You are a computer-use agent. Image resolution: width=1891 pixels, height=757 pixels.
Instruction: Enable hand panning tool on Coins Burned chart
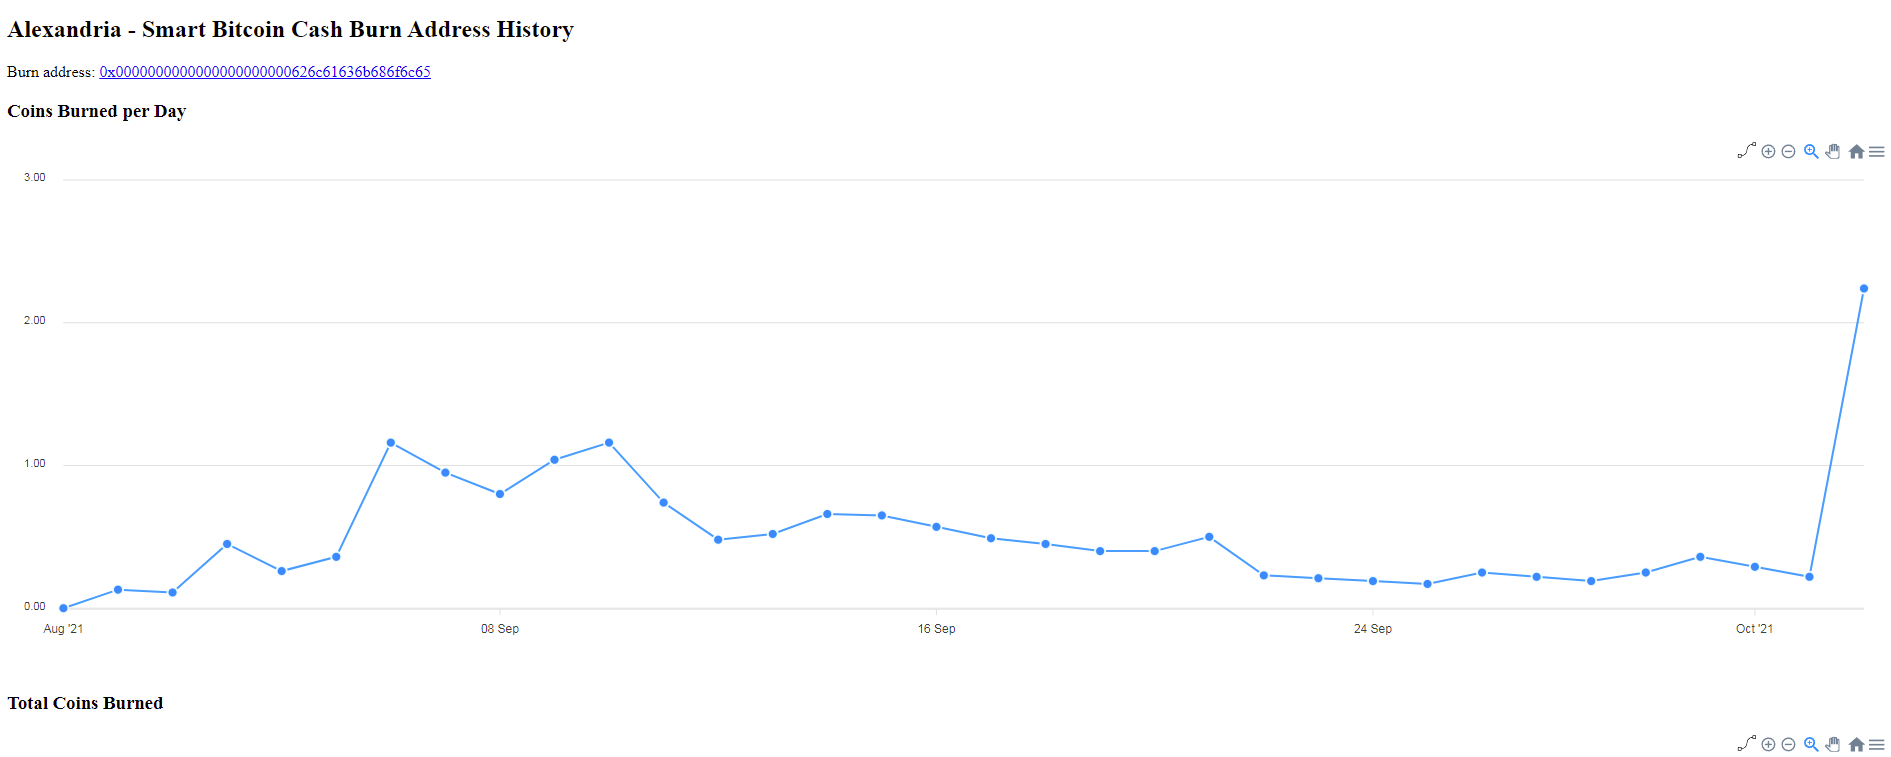click(x=1833, y=152)
